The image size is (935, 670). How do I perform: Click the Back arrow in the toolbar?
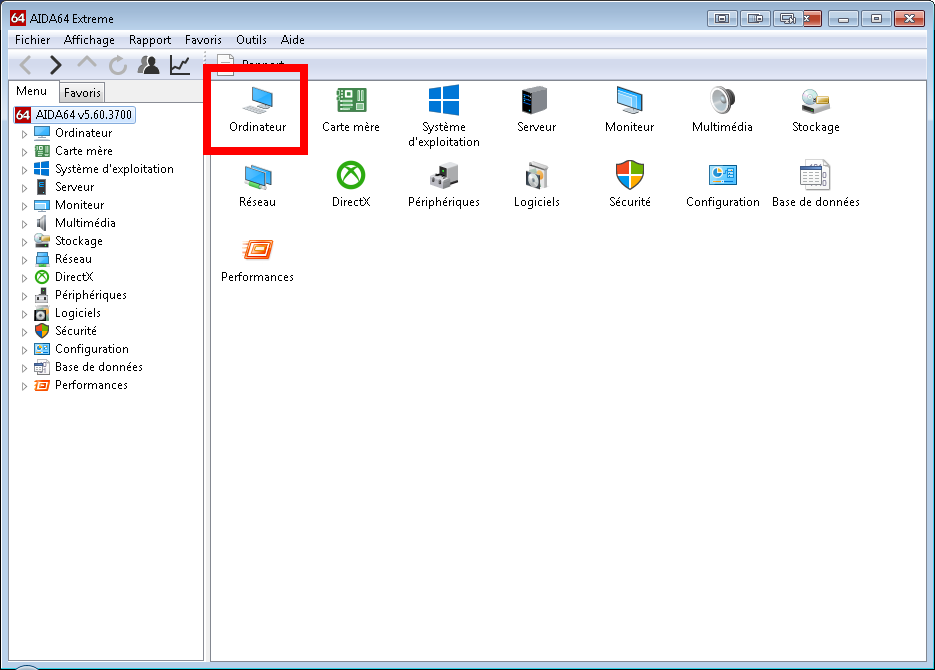point(26,64)
